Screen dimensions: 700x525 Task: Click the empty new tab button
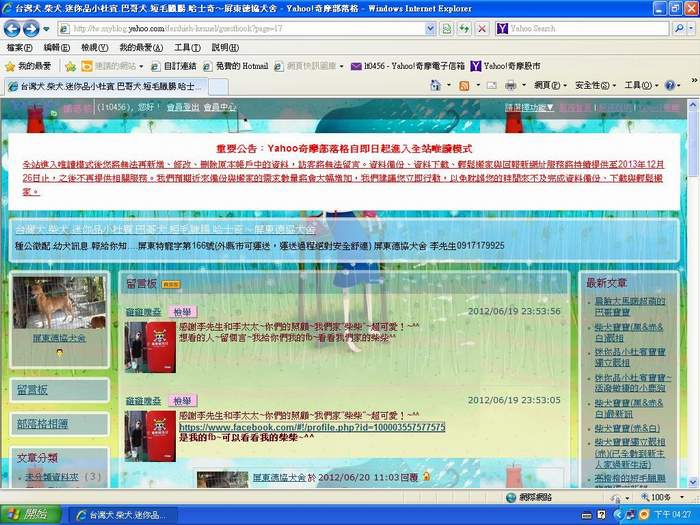pyautogui.click(x=219, y=87)
